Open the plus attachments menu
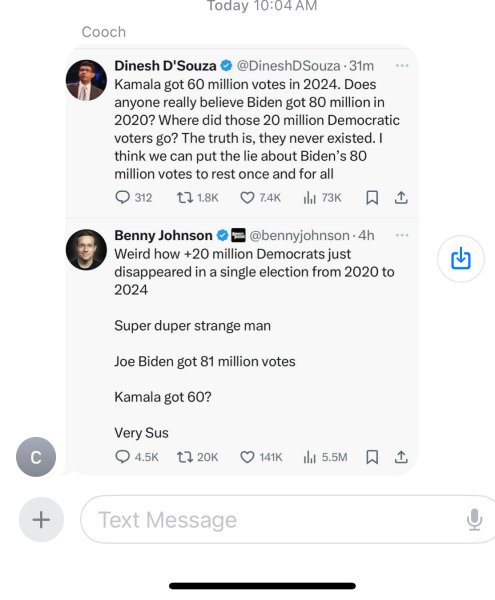The height and width of the screenshot is (600, 495). point(41,520)
